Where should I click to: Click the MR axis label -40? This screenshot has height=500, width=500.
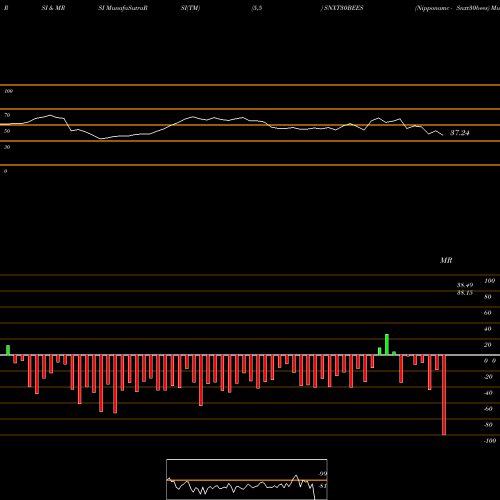(x=488, y=393)
